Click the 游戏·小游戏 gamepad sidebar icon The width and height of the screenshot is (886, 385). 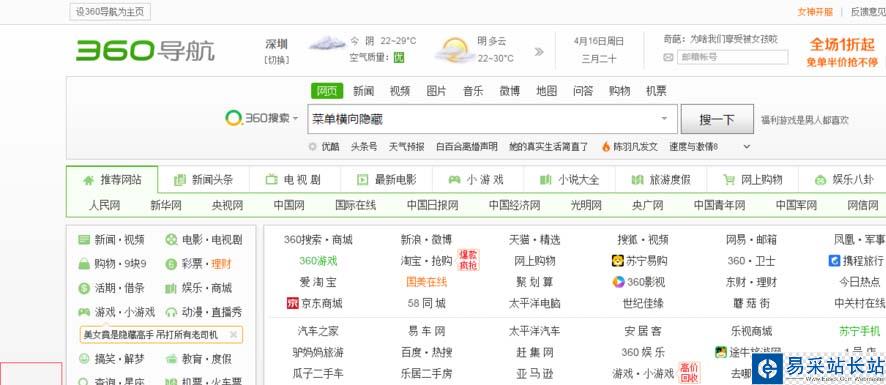click(x=84, y=312)
